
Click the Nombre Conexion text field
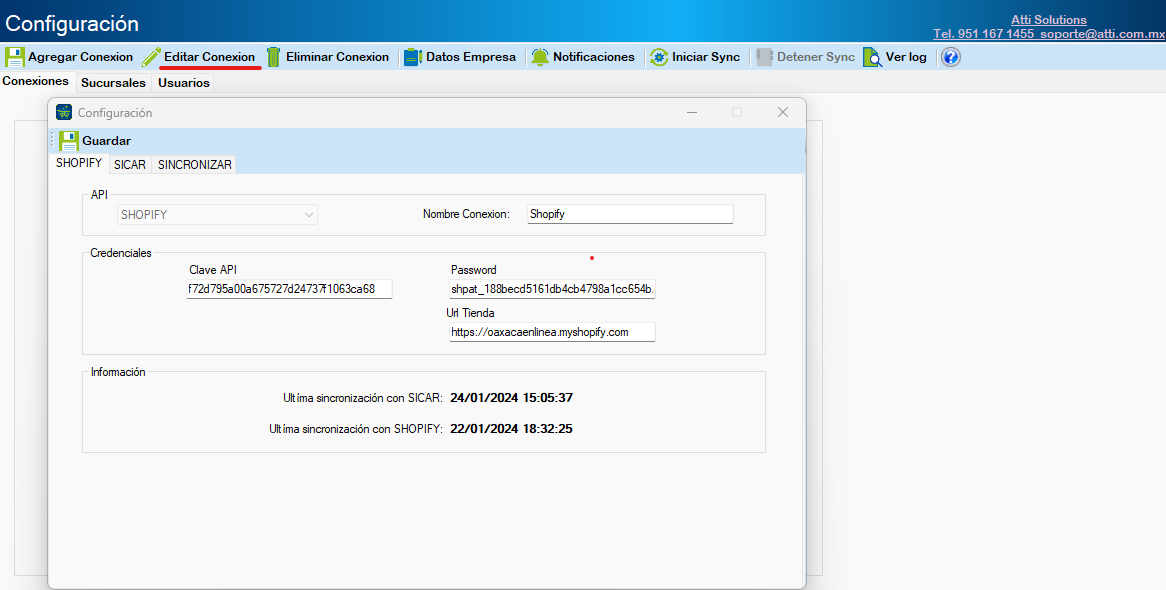coord(629,214)
